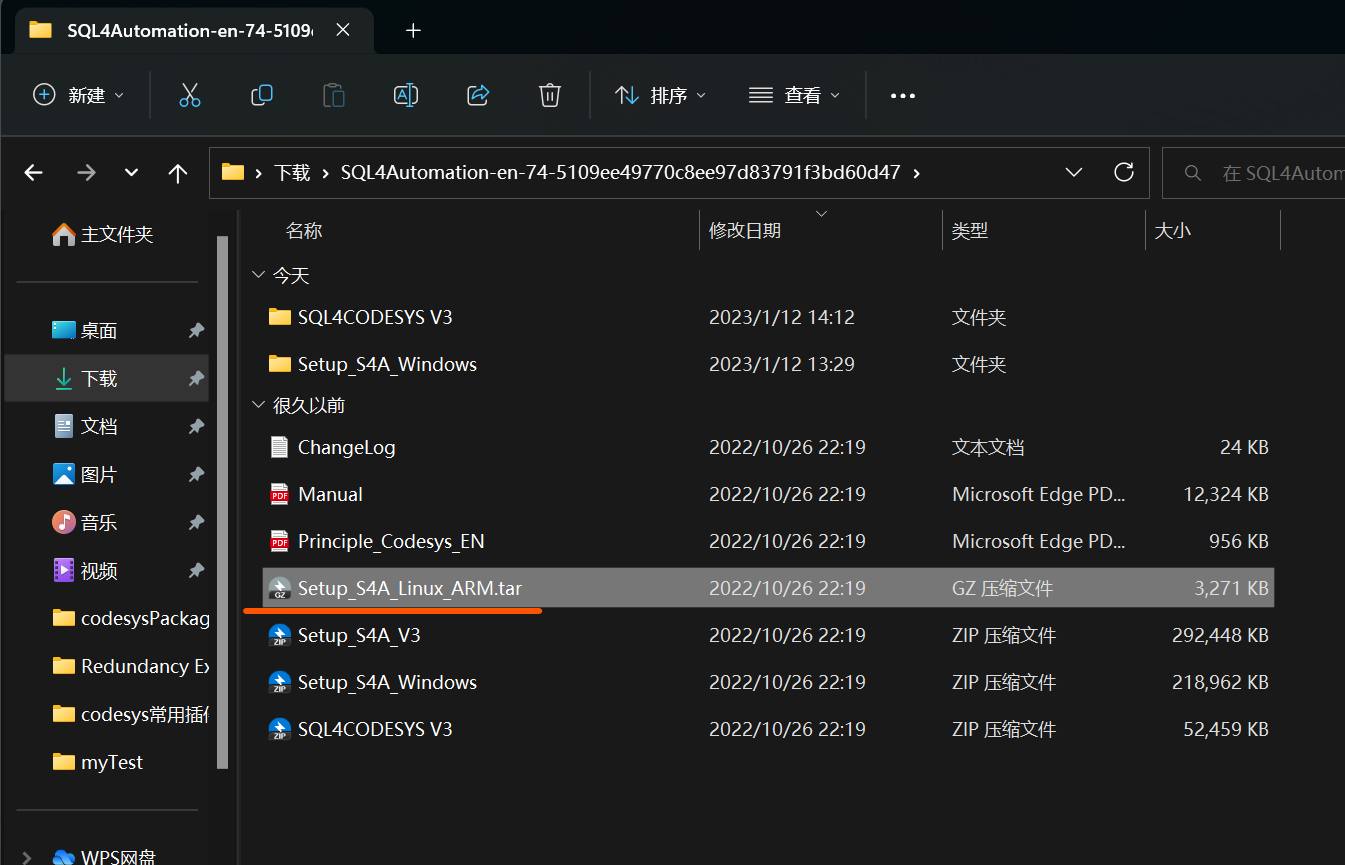Viewport: 1345px width, 865px height.
Task: Select the codesys常用插 sidebar folder
Action: (106, 714)
